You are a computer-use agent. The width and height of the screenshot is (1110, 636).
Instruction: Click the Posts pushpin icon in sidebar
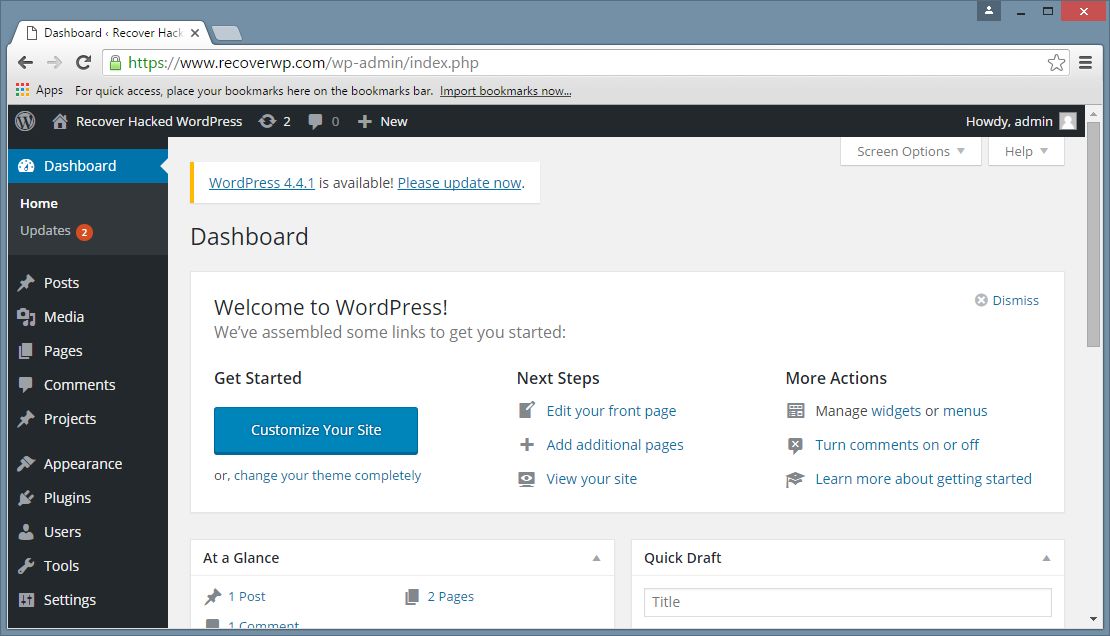coord(26,283)
